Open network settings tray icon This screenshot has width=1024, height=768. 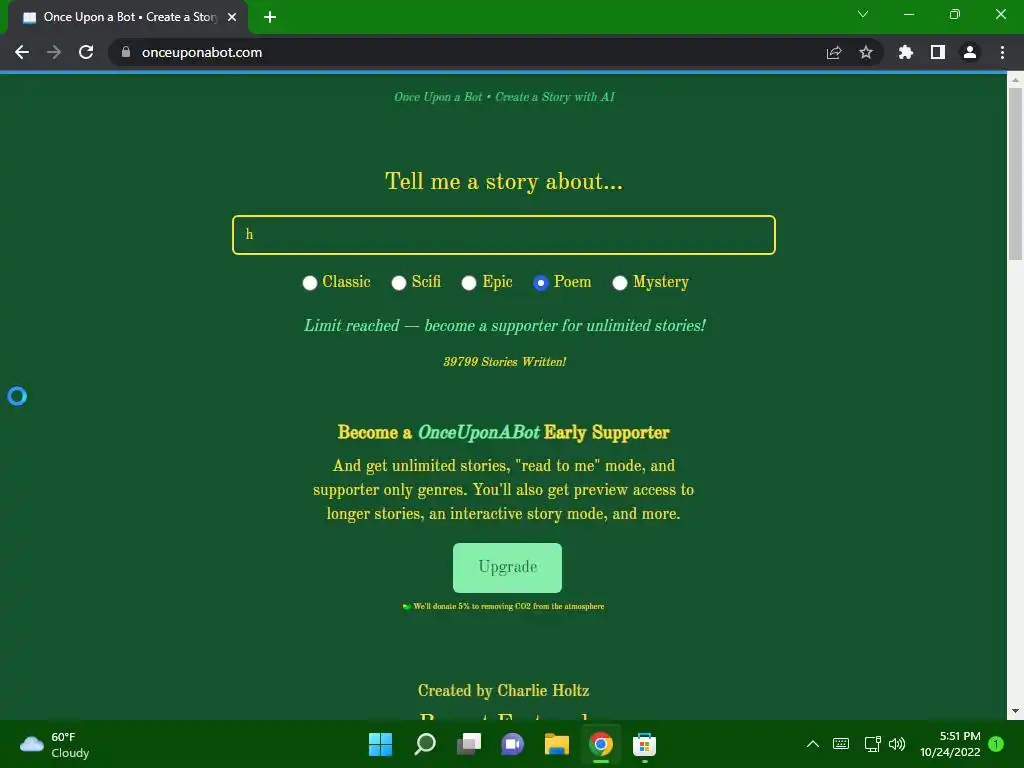872,744
